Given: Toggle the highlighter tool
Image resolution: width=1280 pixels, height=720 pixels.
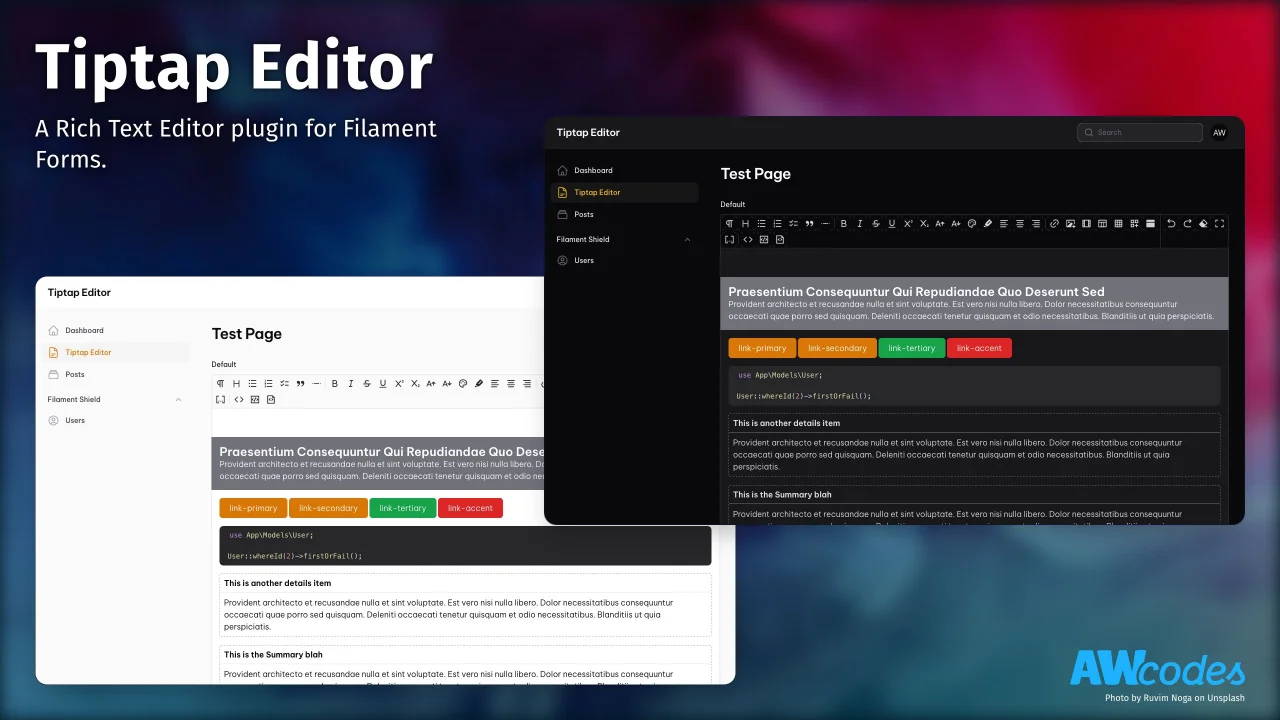Looking at the screenshot, I should pyautogui.click(x=988, y=224).
